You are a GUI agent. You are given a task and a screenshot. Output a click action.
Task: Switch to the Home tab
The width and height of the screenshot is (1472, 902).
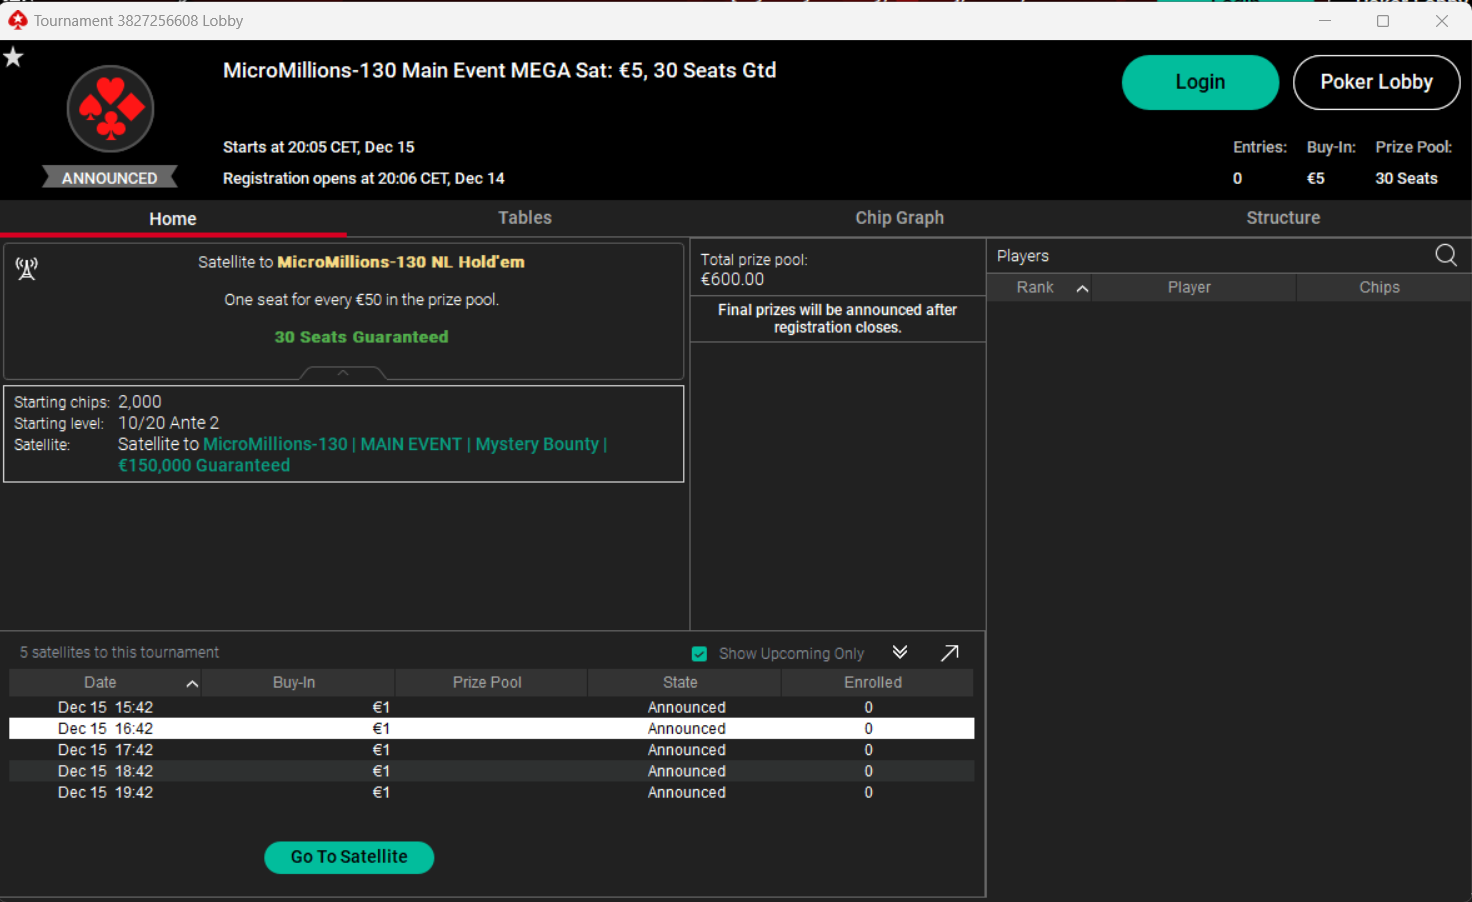pos(173,218)
